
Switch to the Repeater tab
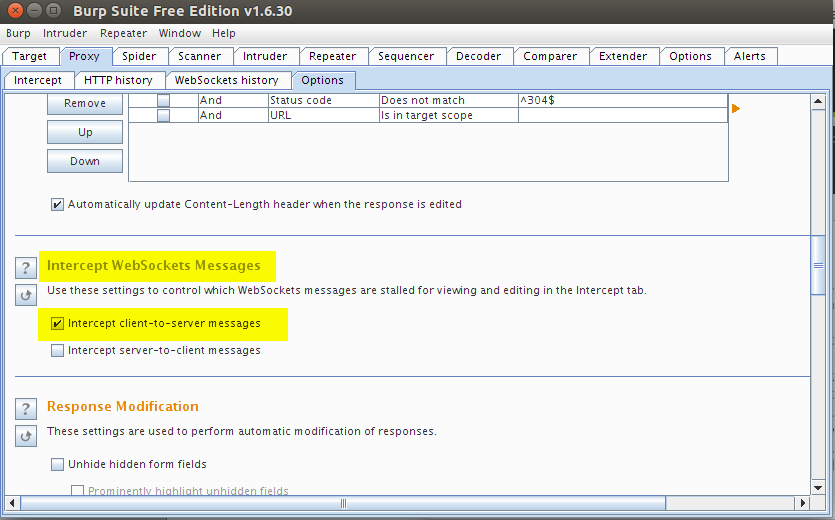pyautogui.click(x=332, y=56)
